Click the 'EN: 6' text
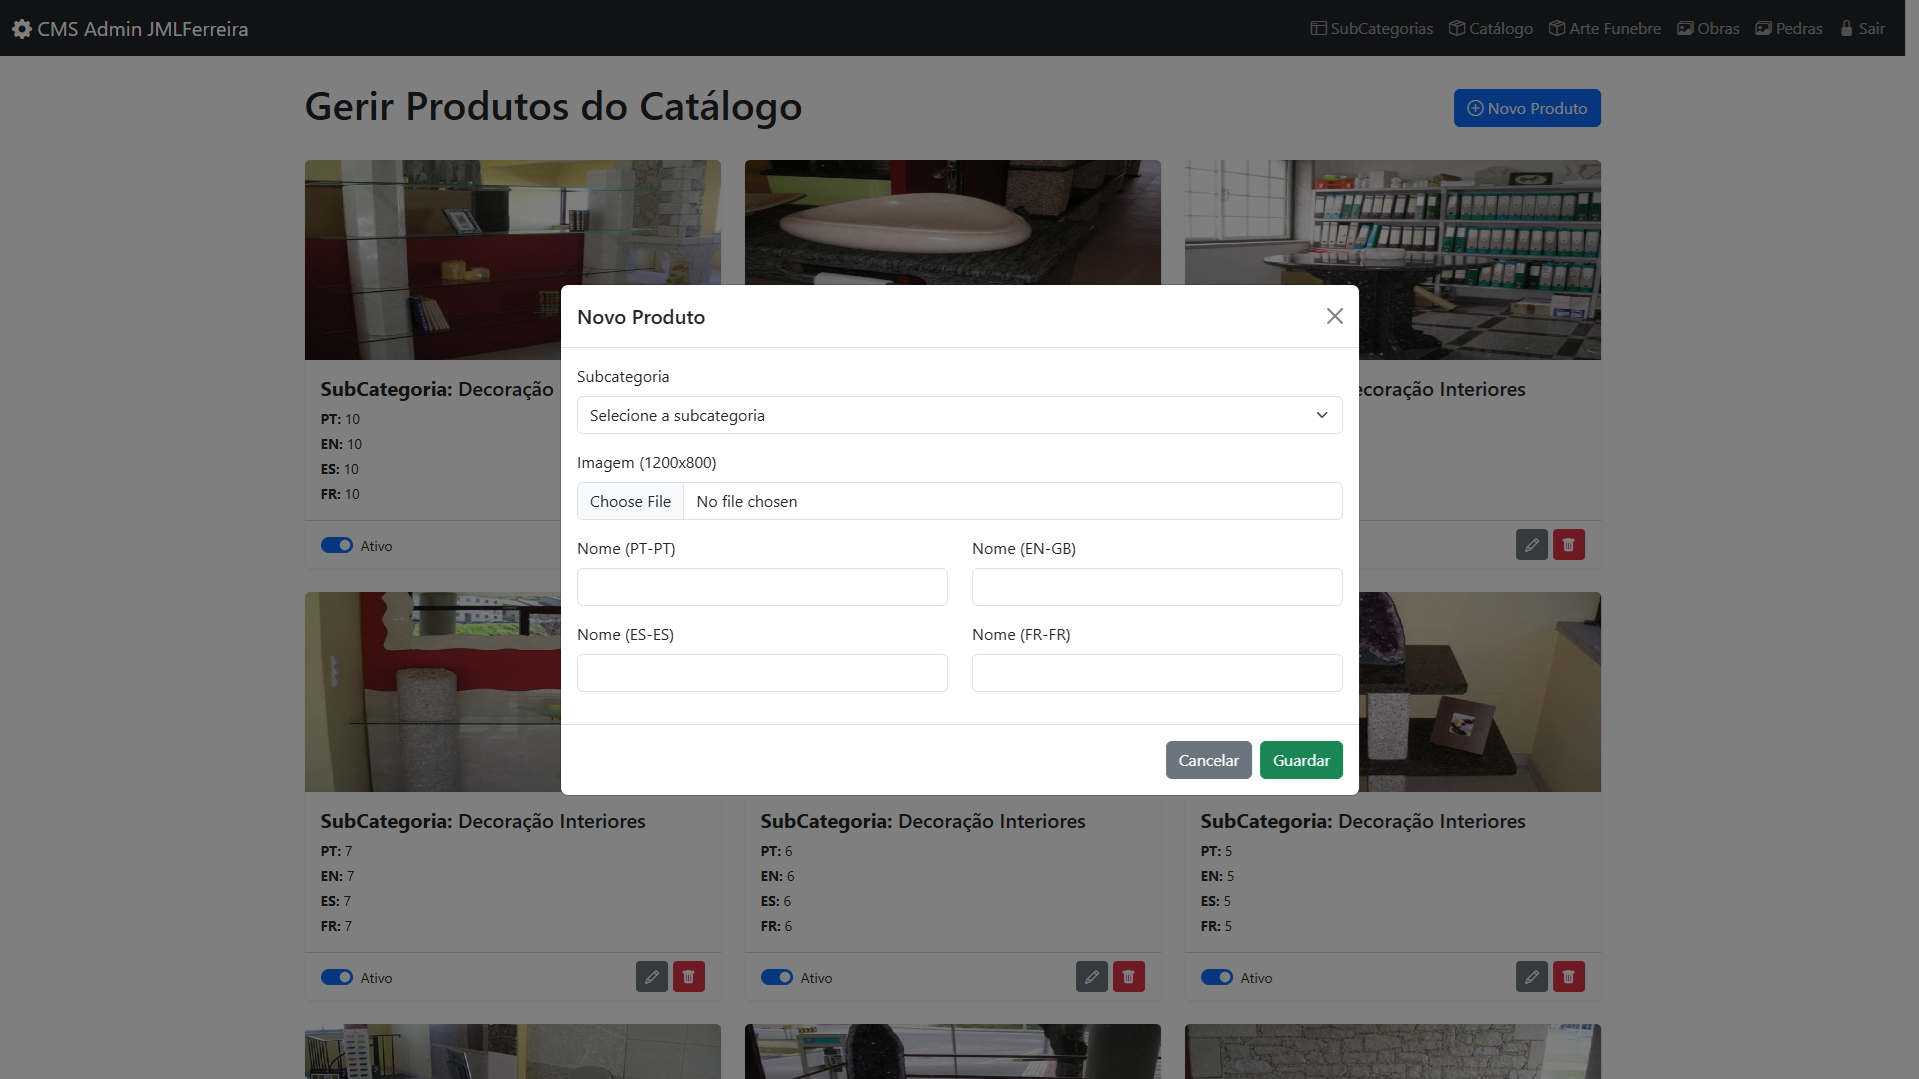This screenshot has height=1079, width=1919. tap(777, 876)
